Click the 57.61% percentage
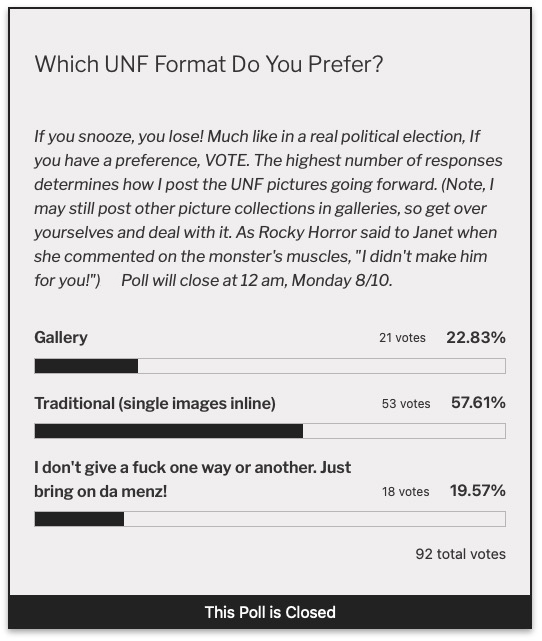This screenshot has height=641, width=542. click(x=478, y=403)
